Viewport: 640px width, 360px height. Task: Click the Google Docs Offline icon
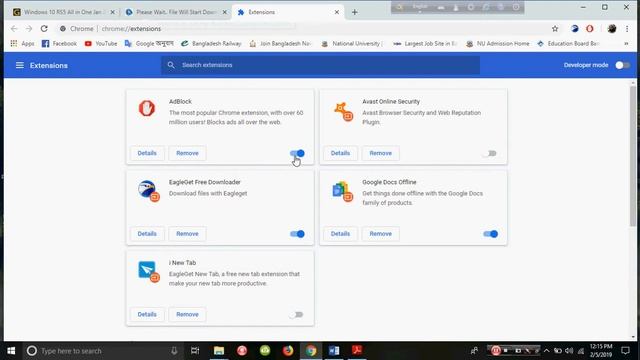342,191
